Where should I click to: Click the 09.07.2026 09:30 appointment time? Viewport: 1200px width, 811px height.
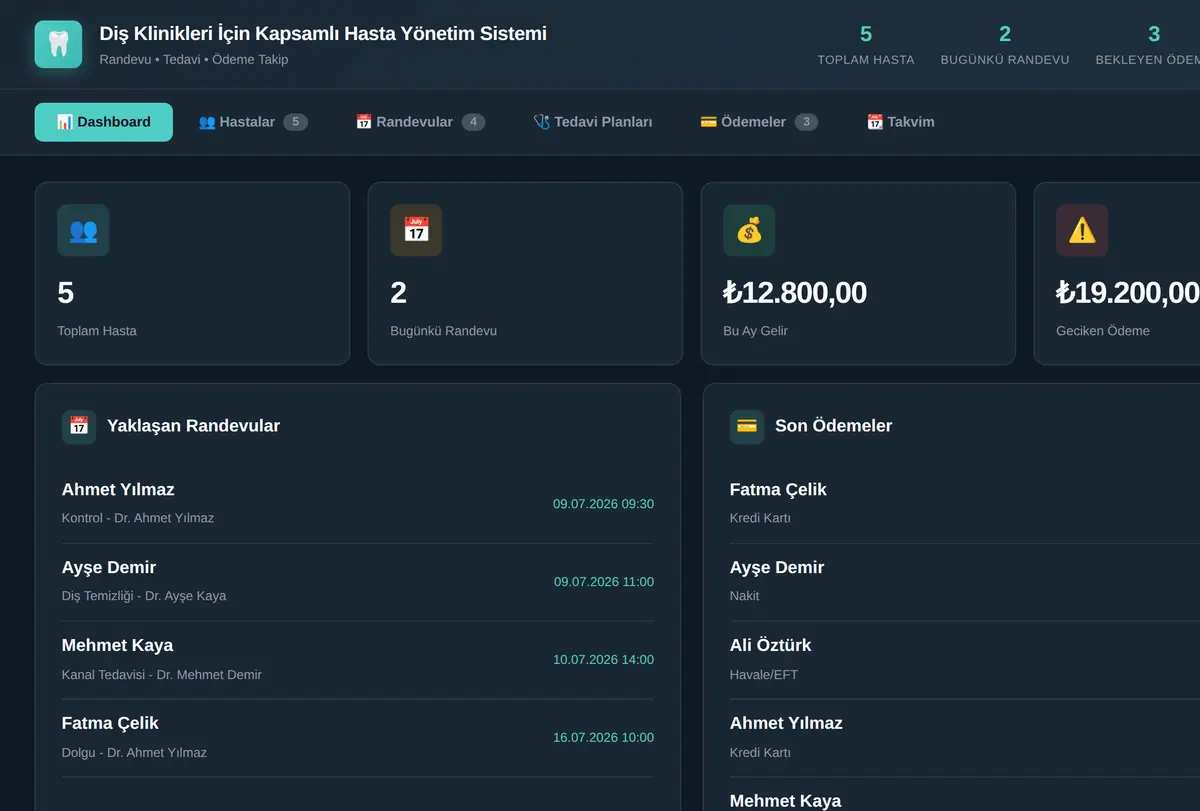pos(603,504)
